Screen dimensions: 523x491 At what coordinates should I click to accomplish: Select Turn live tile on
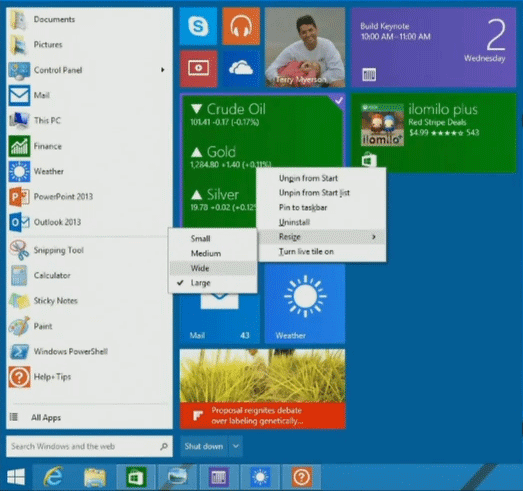point(322,252)
